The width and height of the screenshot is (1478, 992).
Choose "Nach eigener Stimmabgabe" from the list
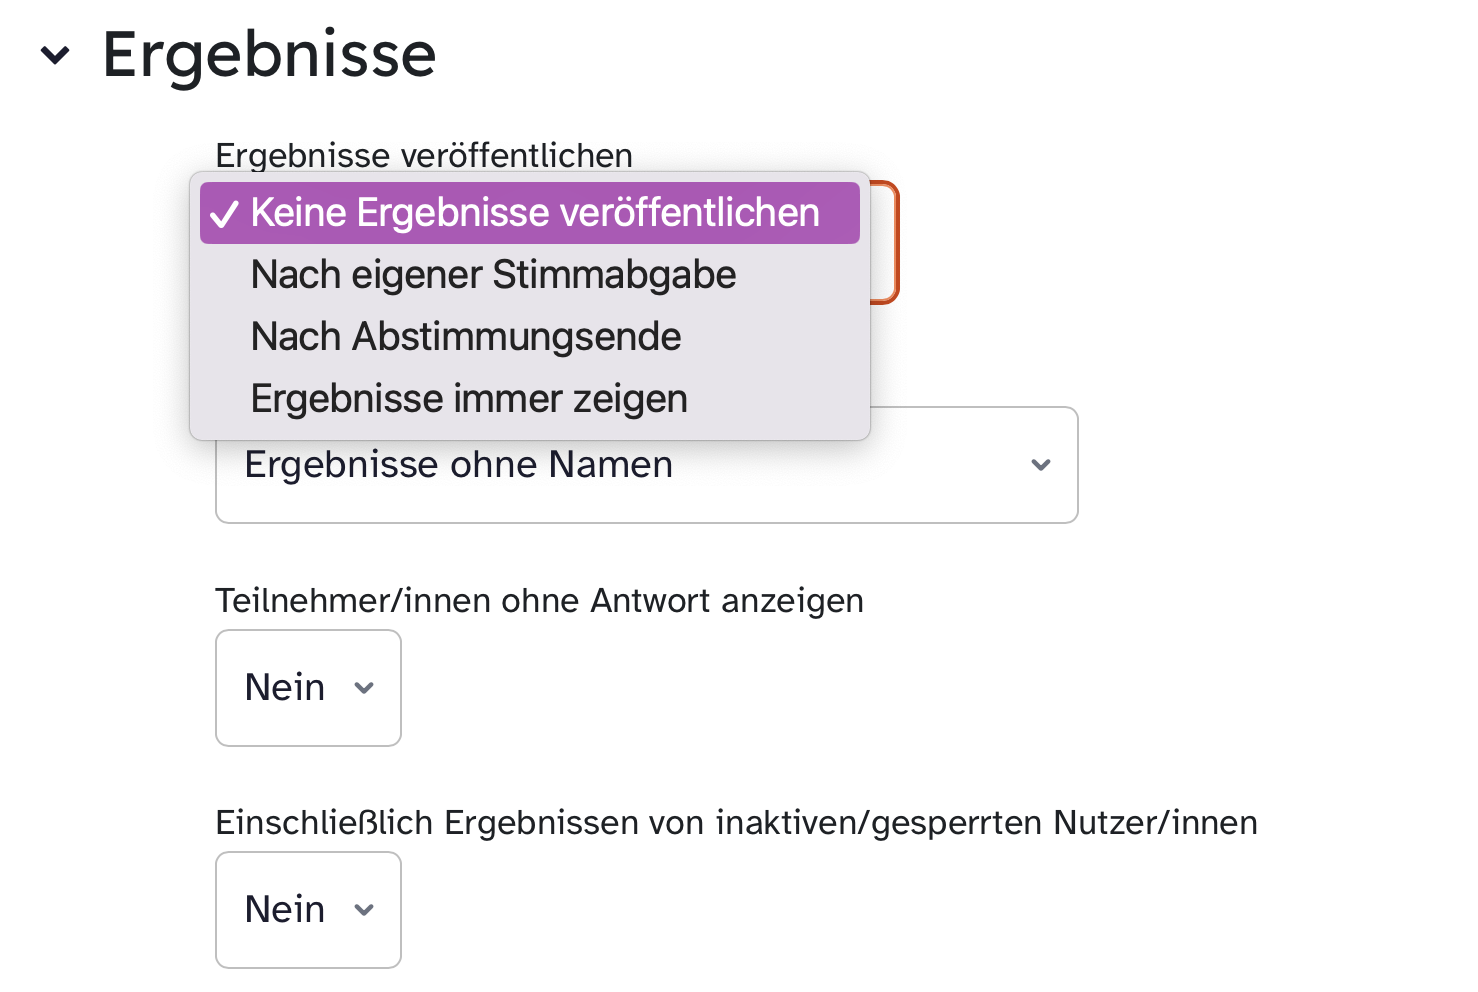tap(493, 275)
